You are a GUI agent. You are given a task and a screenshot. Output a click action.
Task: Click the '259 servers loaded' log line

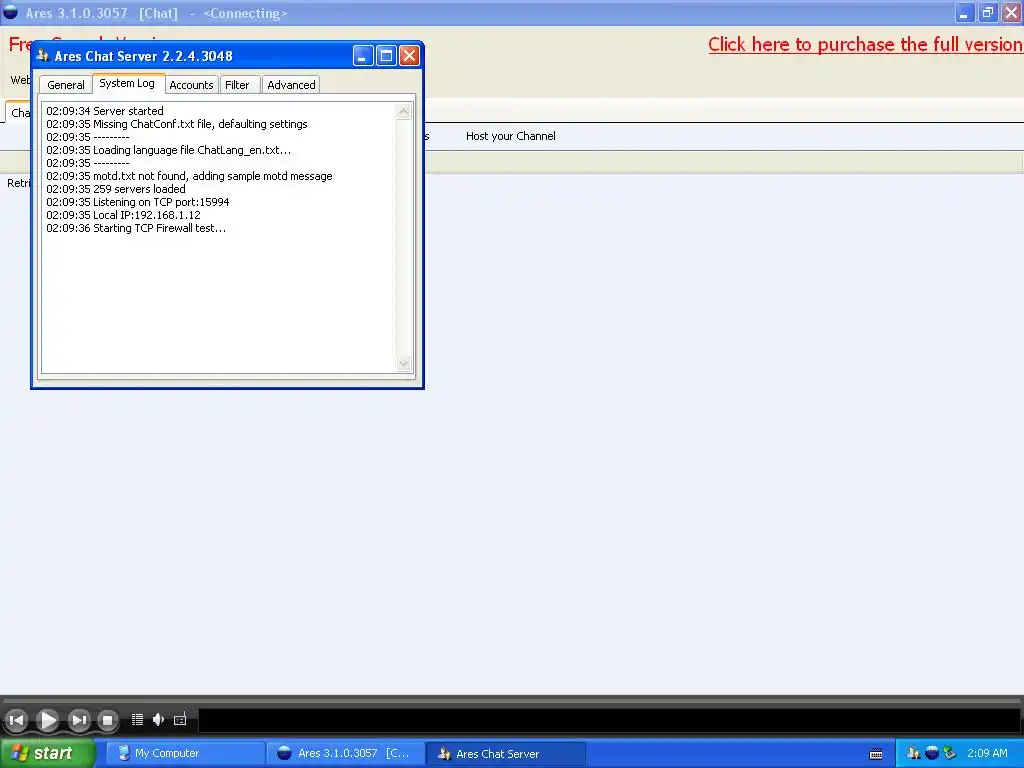pos(116,189)
